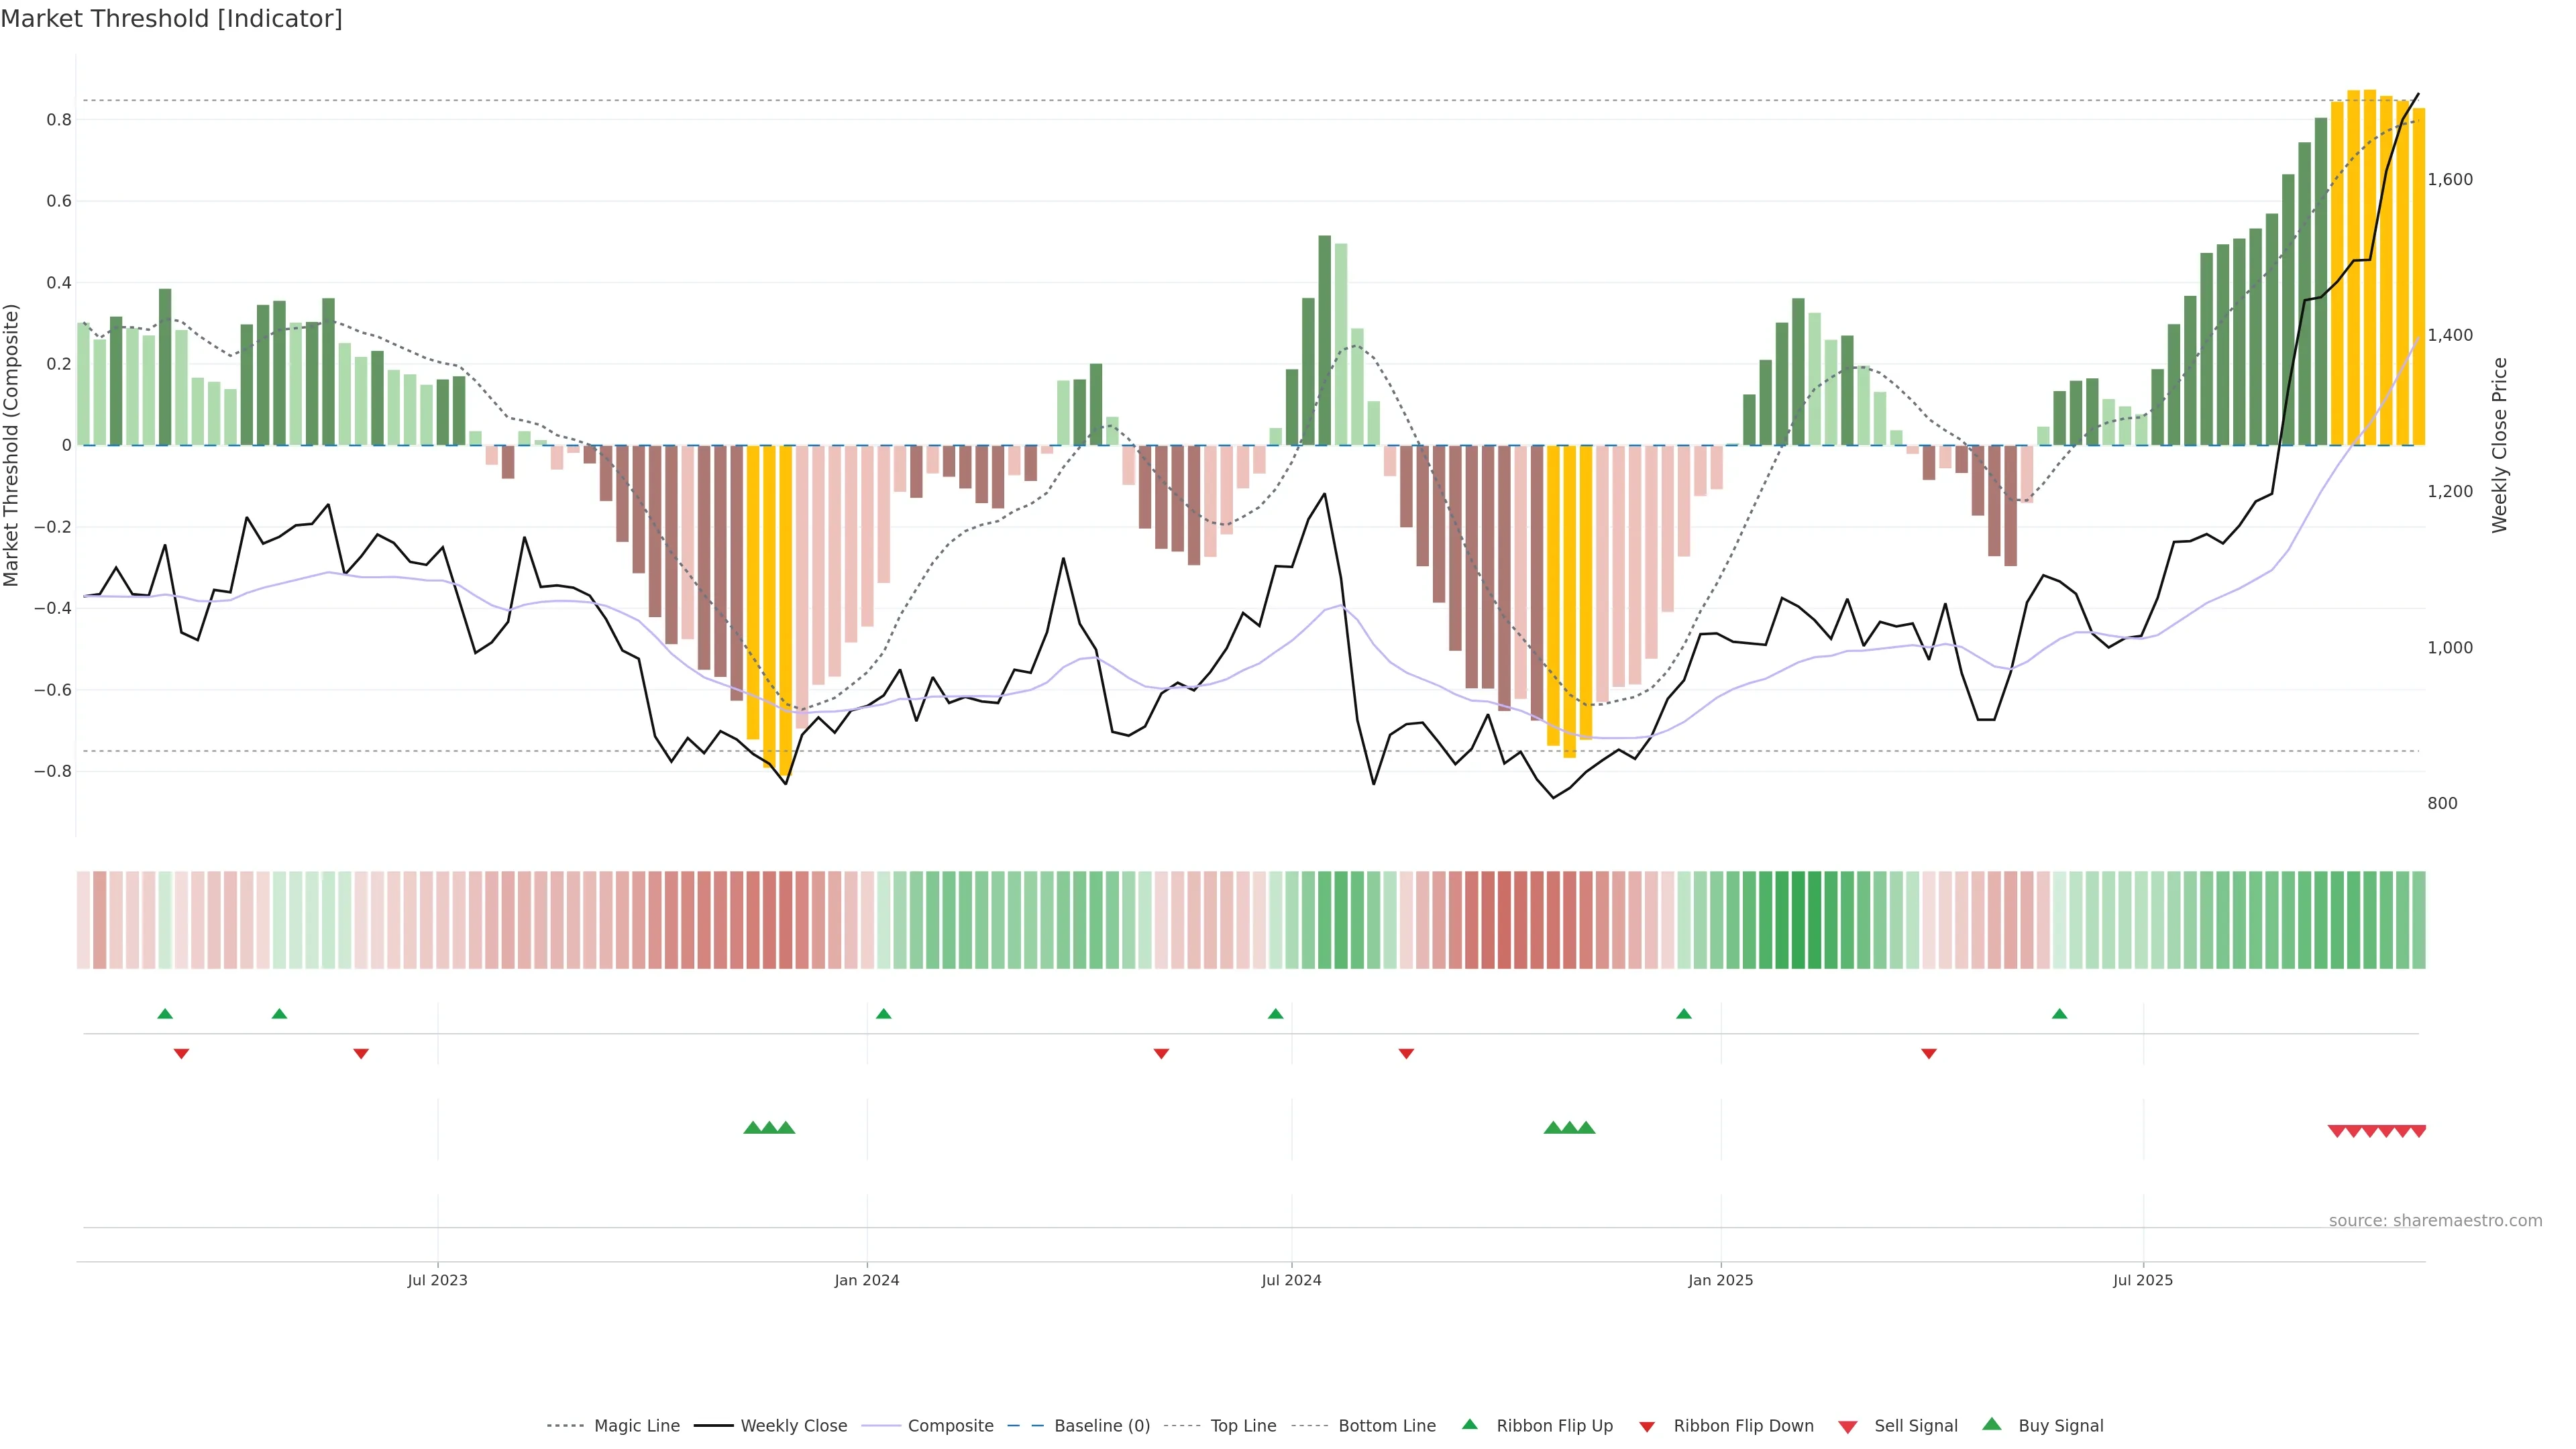Click the ribbon flip down marker after Jul 2024
The height and width of the screenshot is (1449, 2576).
(1406, 1053)
